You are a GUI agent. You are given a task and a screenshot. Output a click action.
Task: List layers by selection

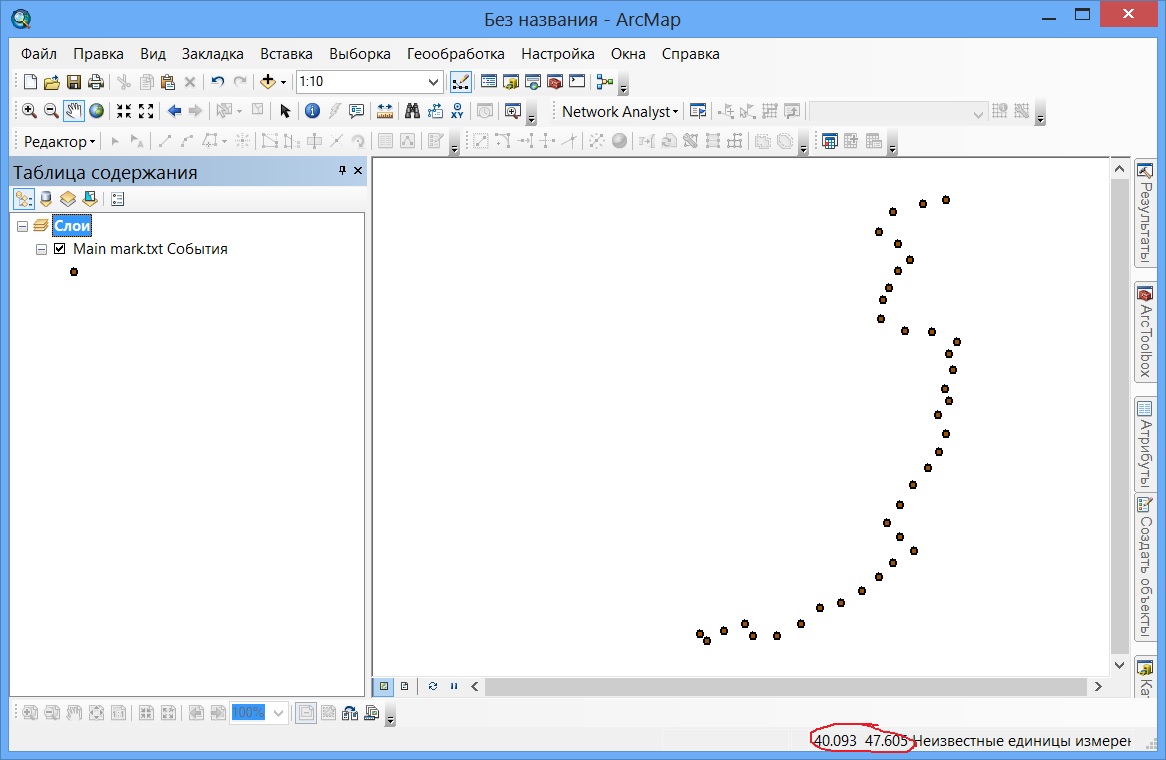[x=90, y=199]
